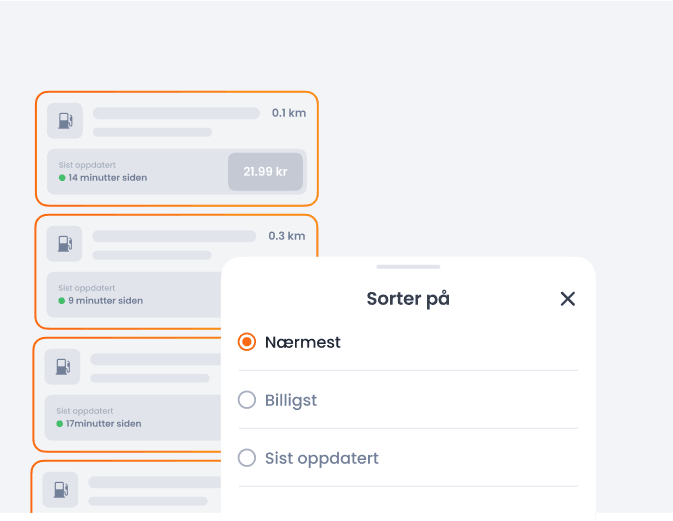The width and height of the screenshot is (673, 521).
Task: Click the sheet's drag handle bar
Action: pos(408,267)
